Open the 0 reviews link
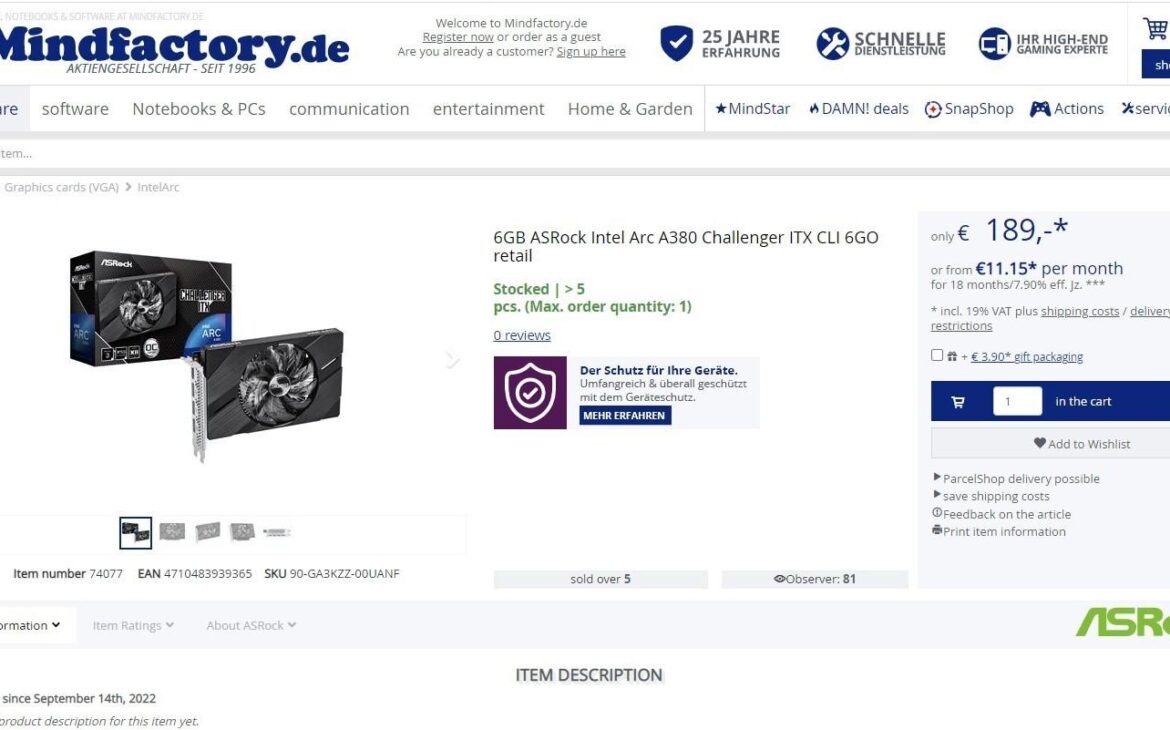Screen dimensions: 1170x730 (x=522, y=335)
